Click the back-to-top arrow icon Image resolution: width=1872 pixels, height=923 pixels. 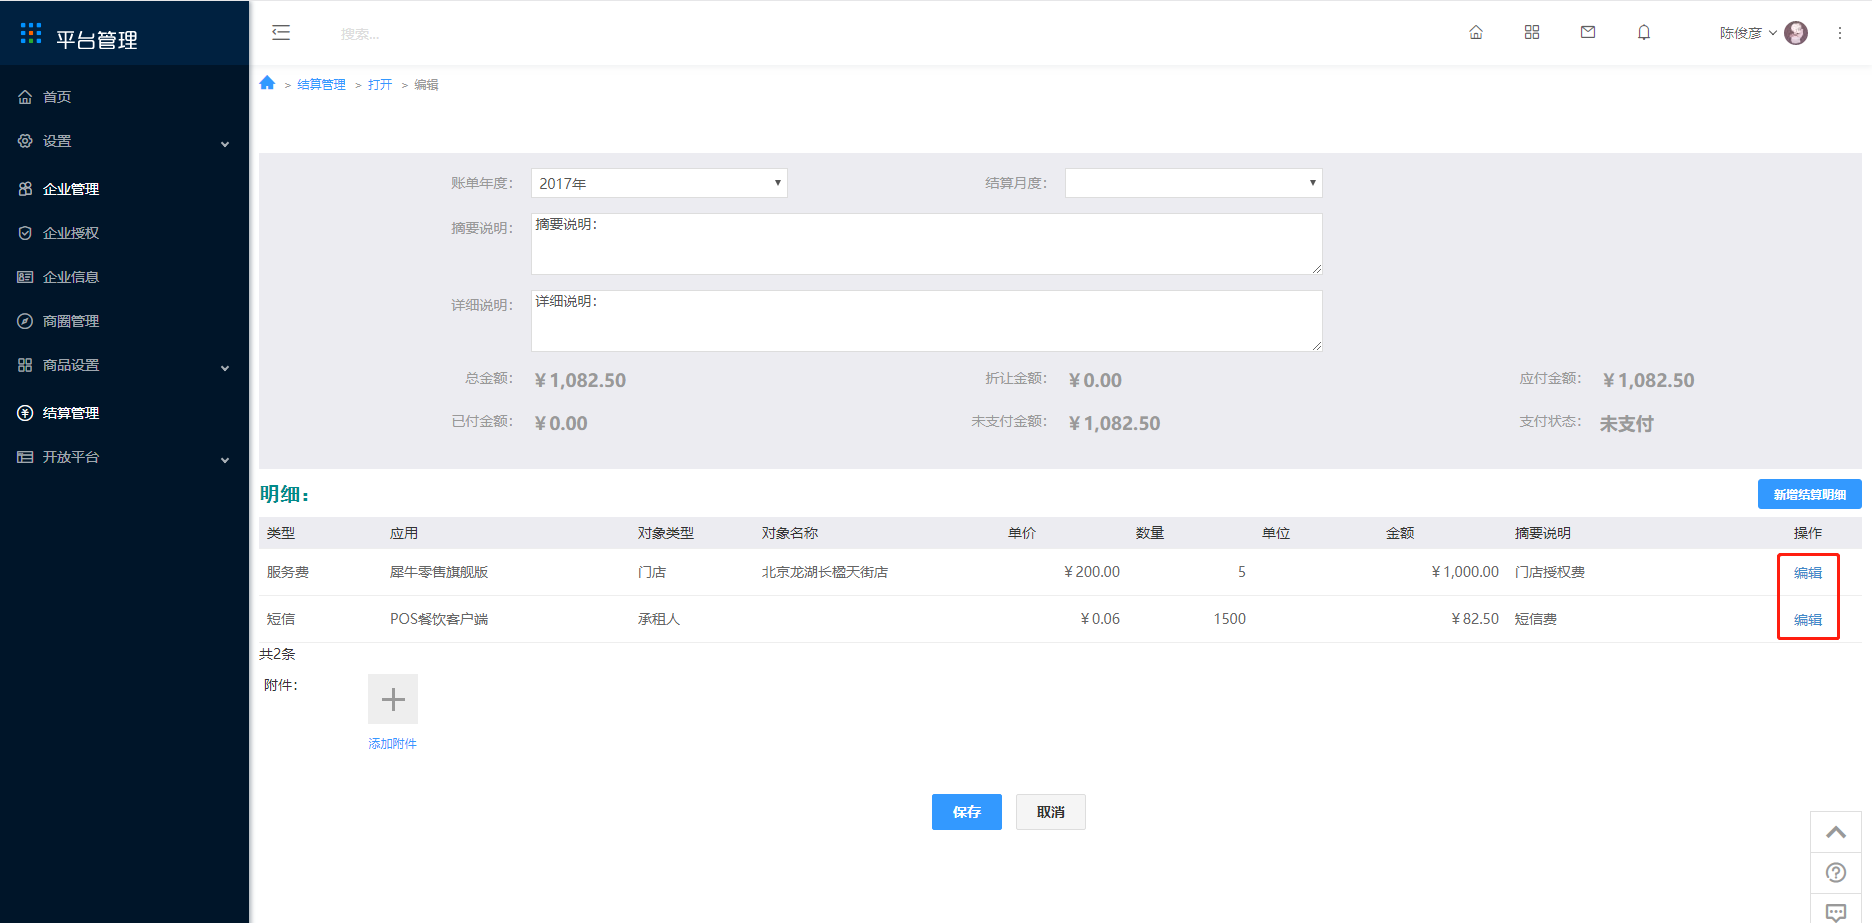coord(1836,832)
